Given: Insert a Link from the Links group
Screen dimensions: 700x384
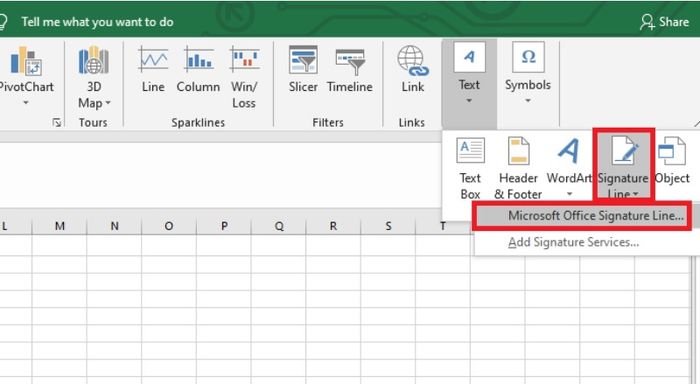Looking at the screenshot, I should tap(412, 70).
